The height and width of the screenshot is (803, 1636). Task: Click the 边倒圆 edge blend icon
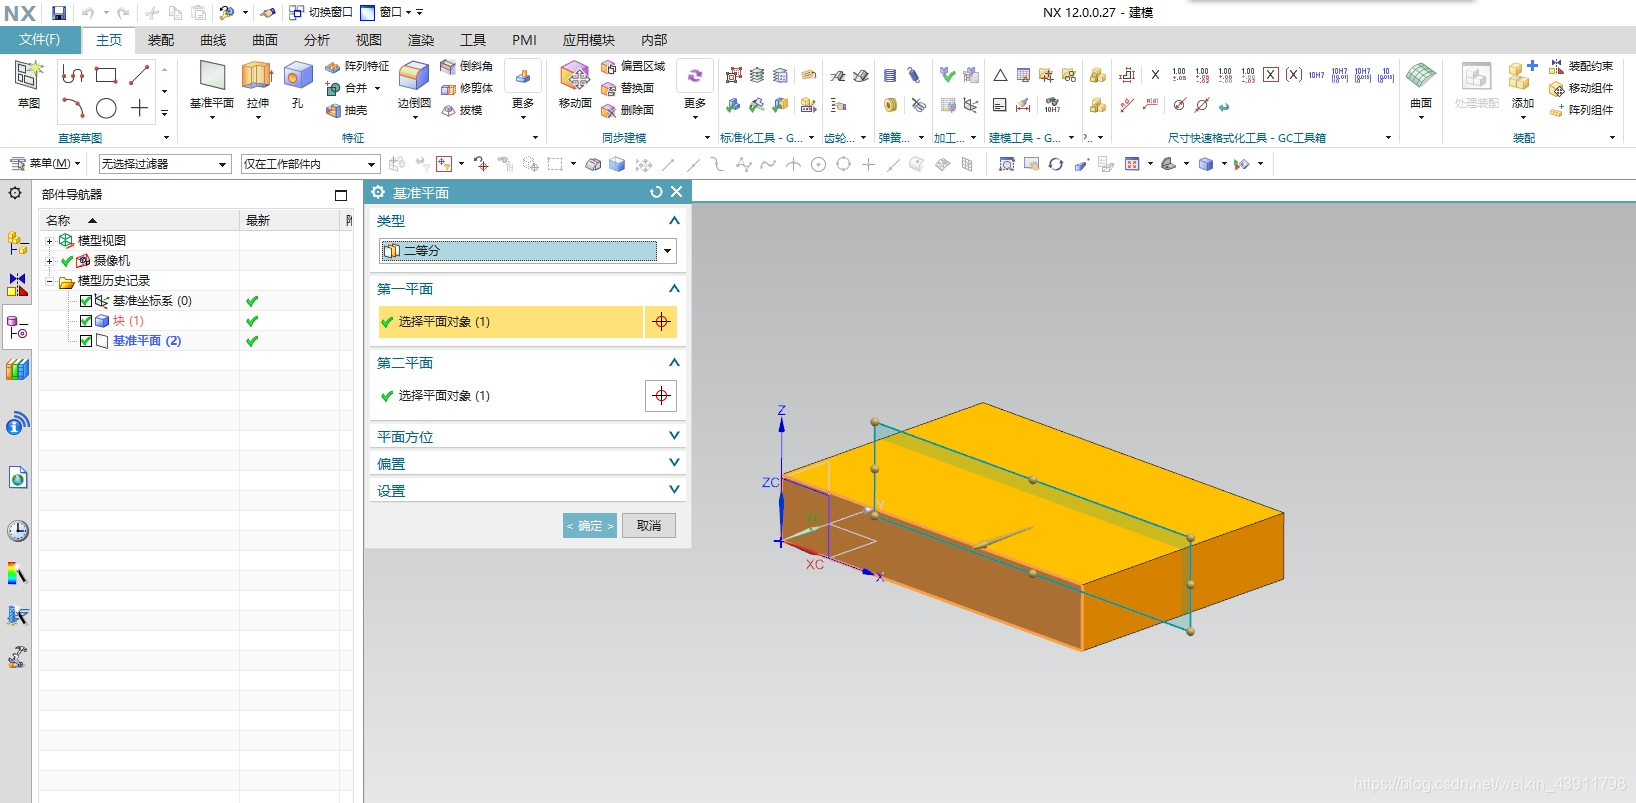pyautogui.click(x=414, y=76)
